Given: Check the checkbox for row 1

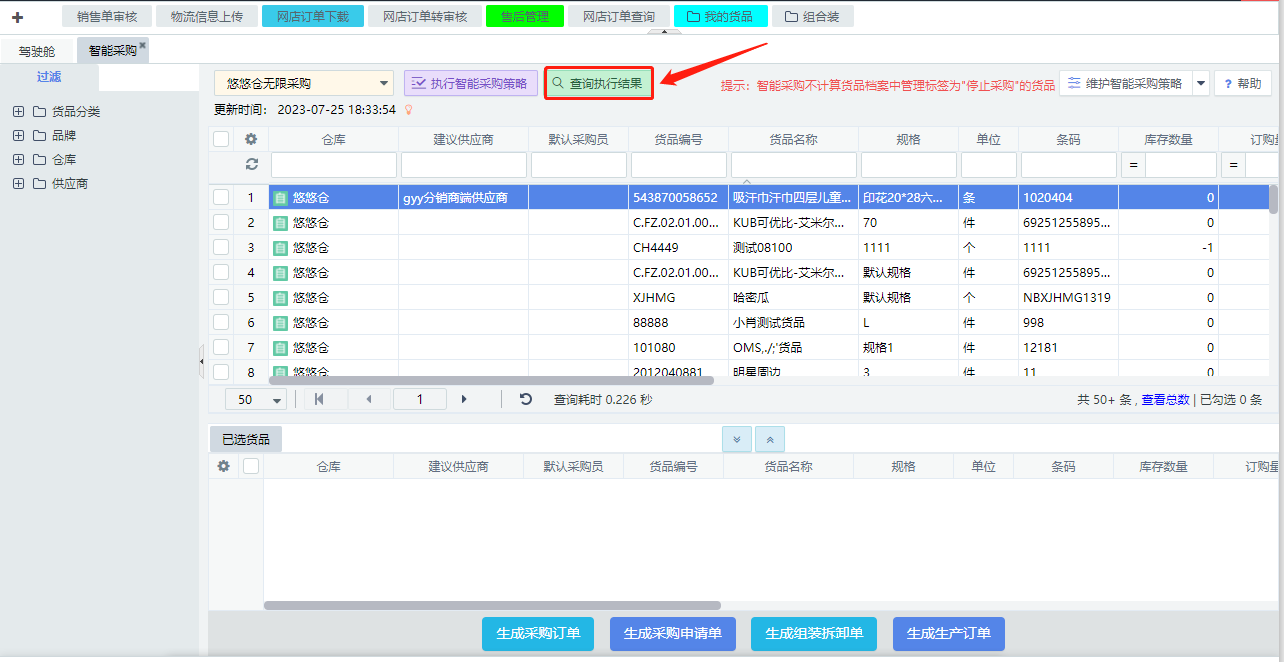Looking at the screenshot, I should (221, 198).
